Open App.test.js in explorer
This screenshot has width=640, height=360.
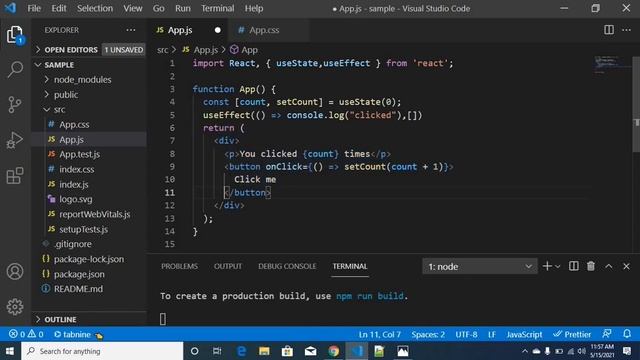pyautogui.click(x=80, y=154)
